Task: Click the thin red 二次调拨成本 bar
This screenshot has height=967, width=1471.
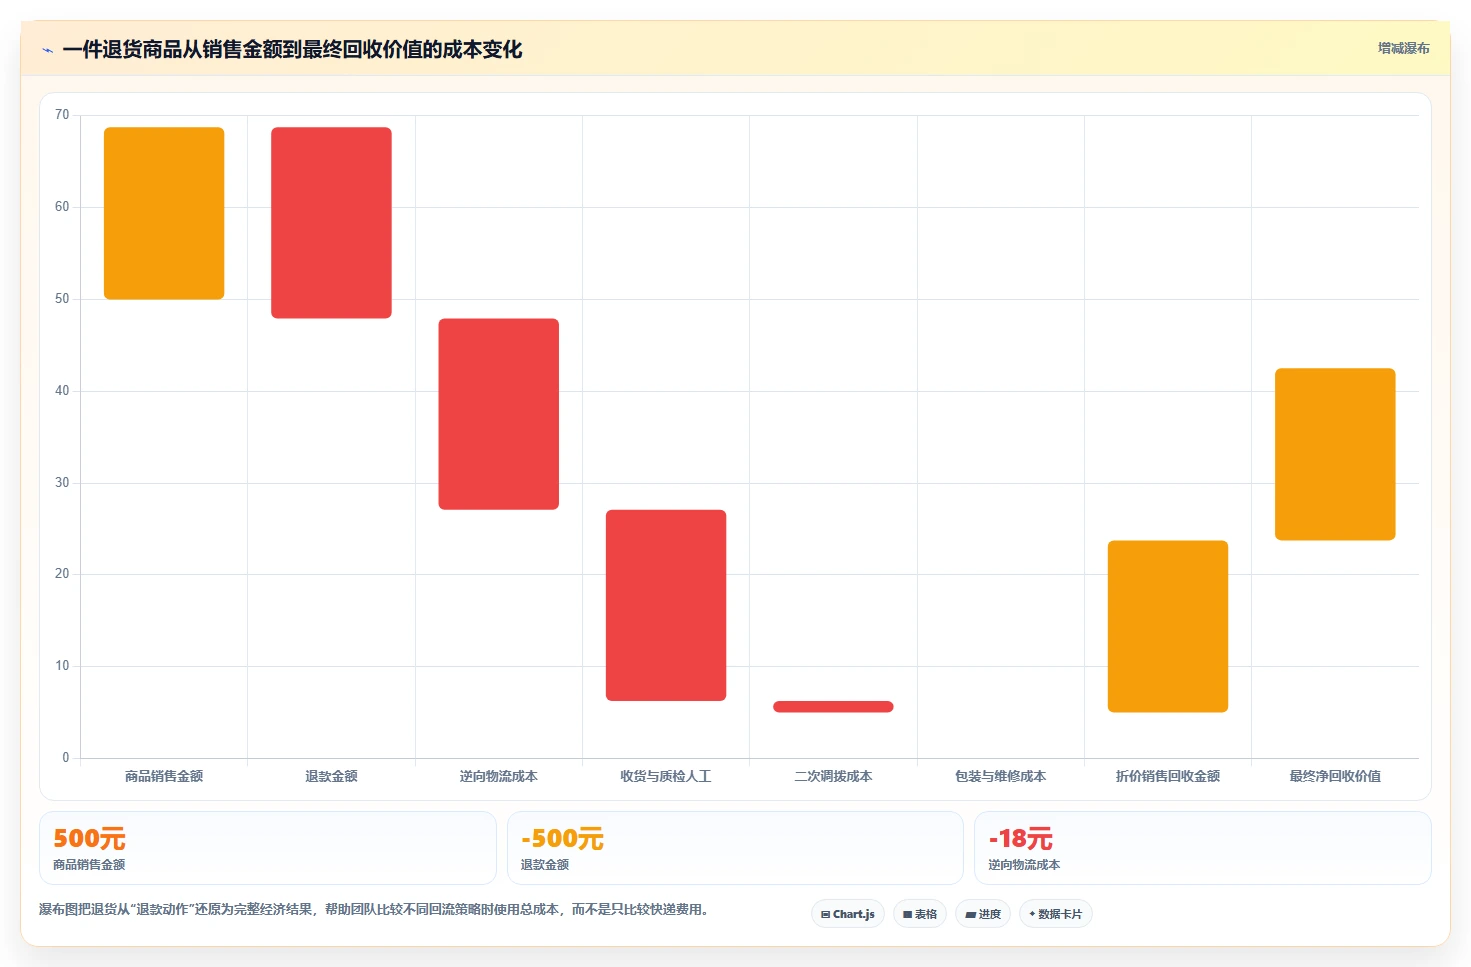Action: coord(833,707)
